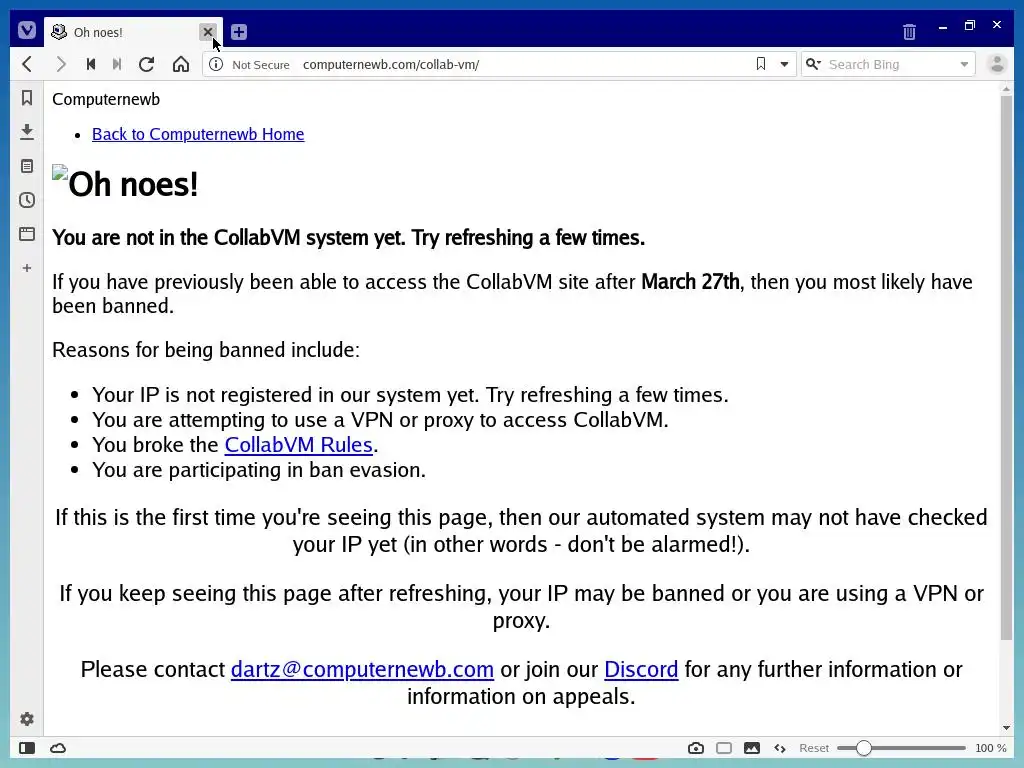The image size is (1024, 768).
Task: Click the 'Computernewb' site title text
Action: click(106, 99)
